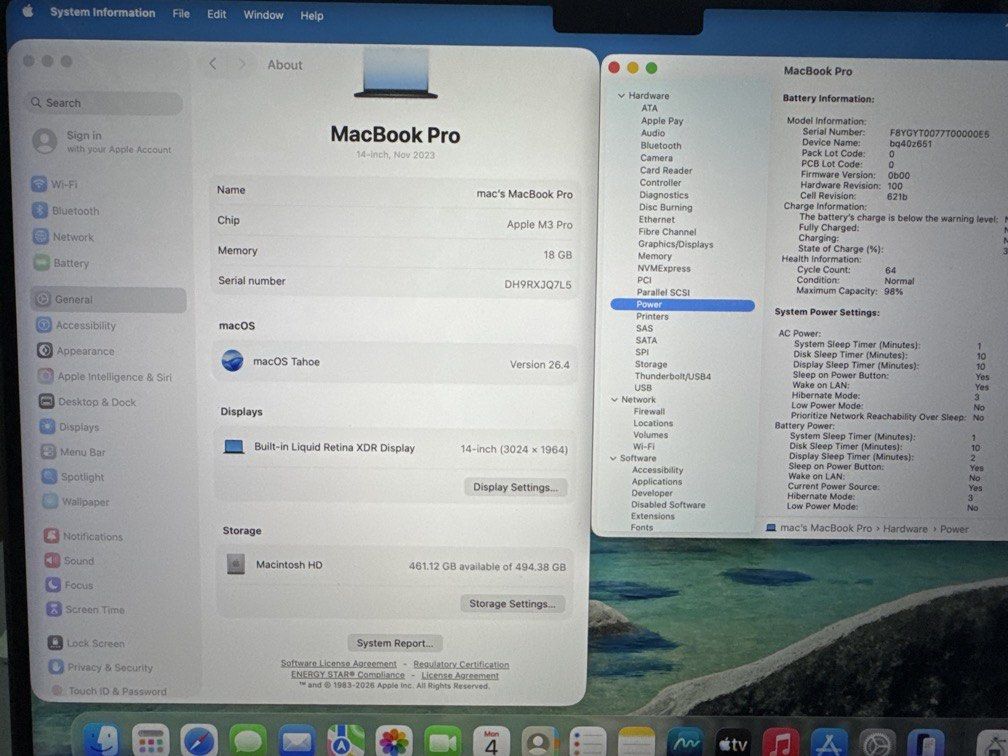
Task: Start FaceTime from the Dock
Action: pyautogui.click(x=442, y=742)
